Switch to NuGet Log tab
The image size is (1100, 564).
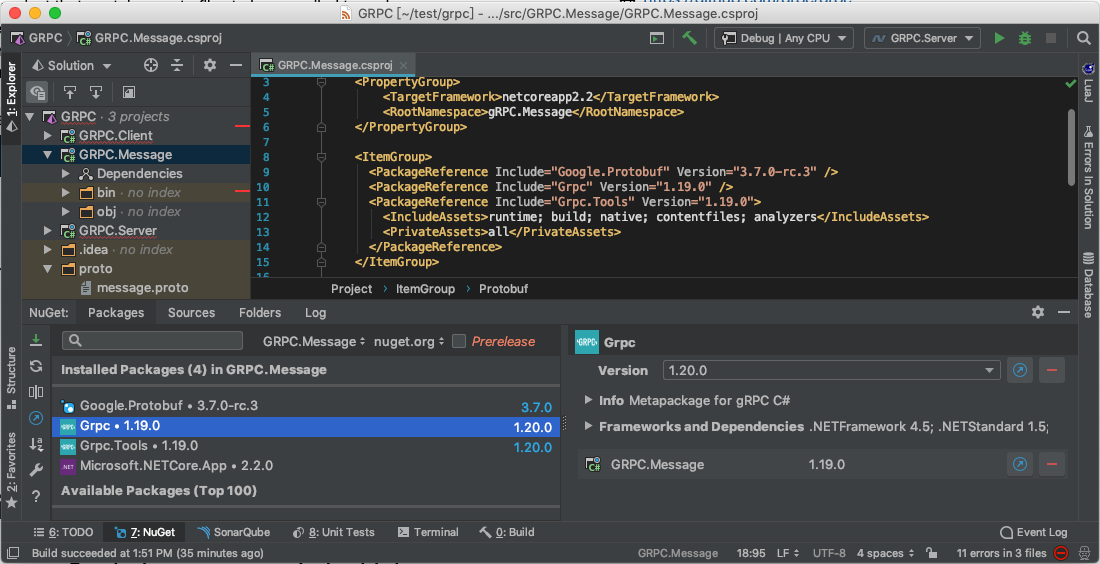[316, 313]
